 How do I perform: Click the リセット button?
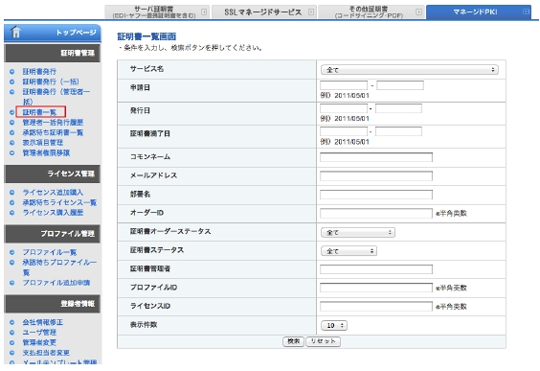coord(323,341)
